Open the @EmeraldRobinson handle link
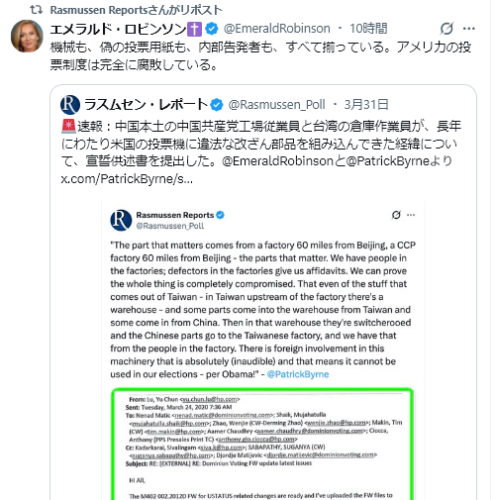 [277, 29]
